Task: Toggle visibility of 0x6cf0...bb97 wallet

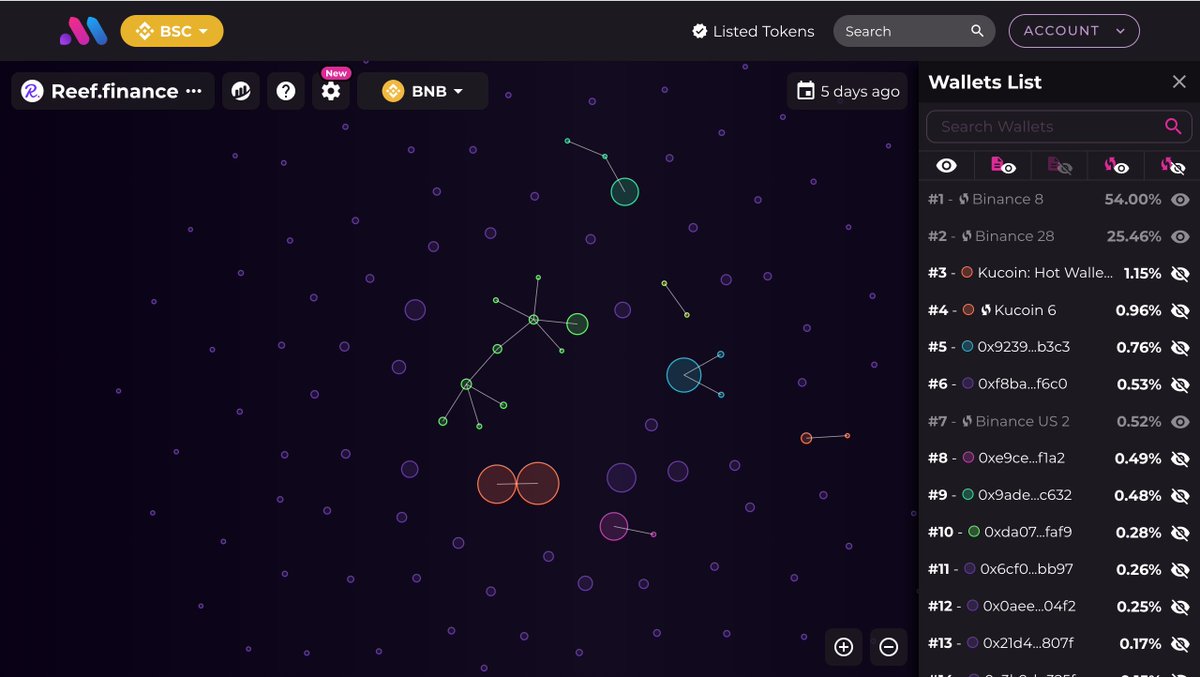Action: click(x=1180, y=569)
